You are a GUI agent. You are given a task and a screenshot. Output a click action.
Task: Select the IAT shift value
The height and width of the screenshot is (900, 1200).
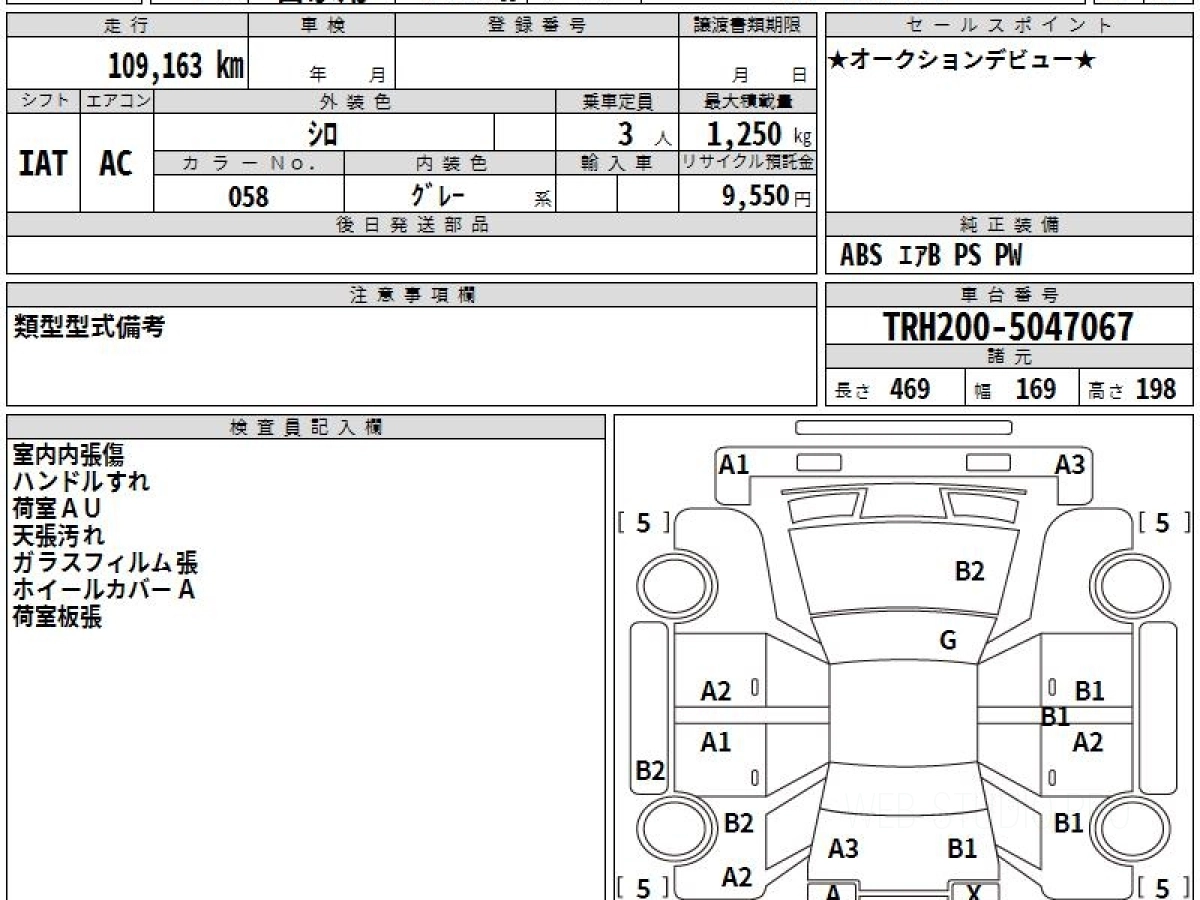[x=43, y=162]
